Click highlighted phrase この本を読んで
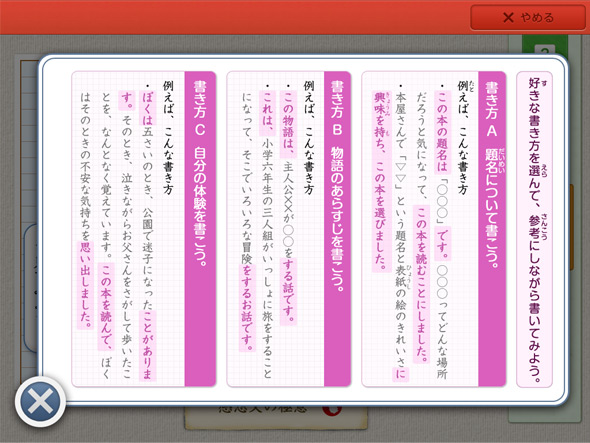The image size is (590, 443). click(x=106, y=307)
